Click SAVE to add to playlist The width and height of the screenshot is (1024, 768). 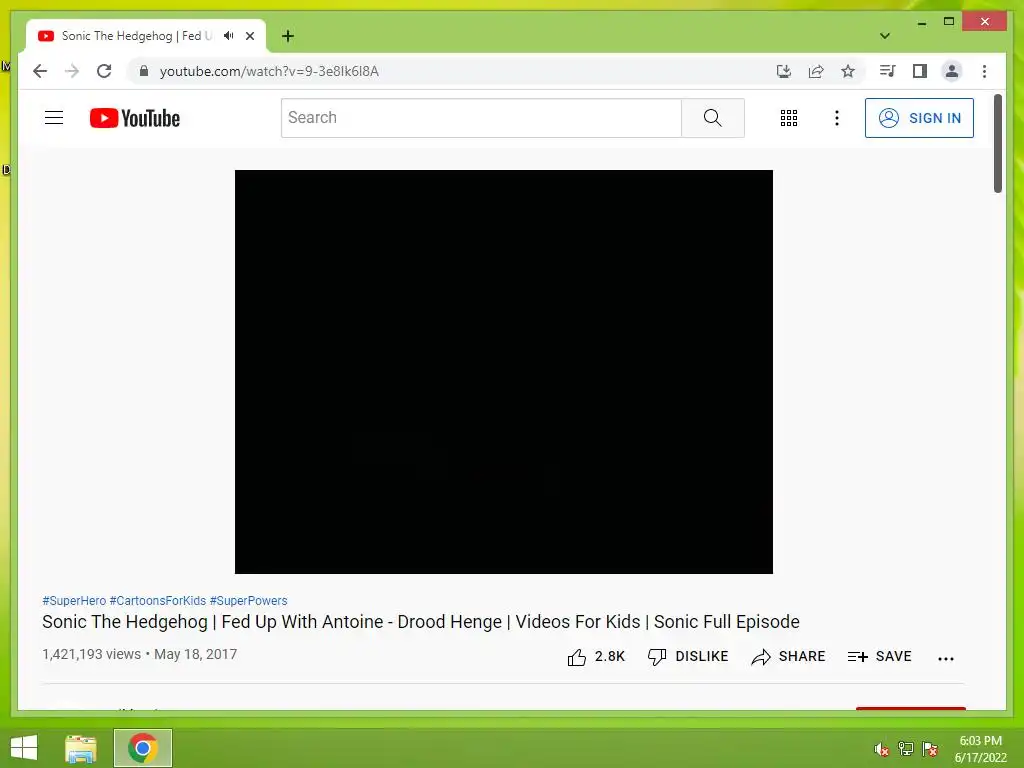coord(879,656)
